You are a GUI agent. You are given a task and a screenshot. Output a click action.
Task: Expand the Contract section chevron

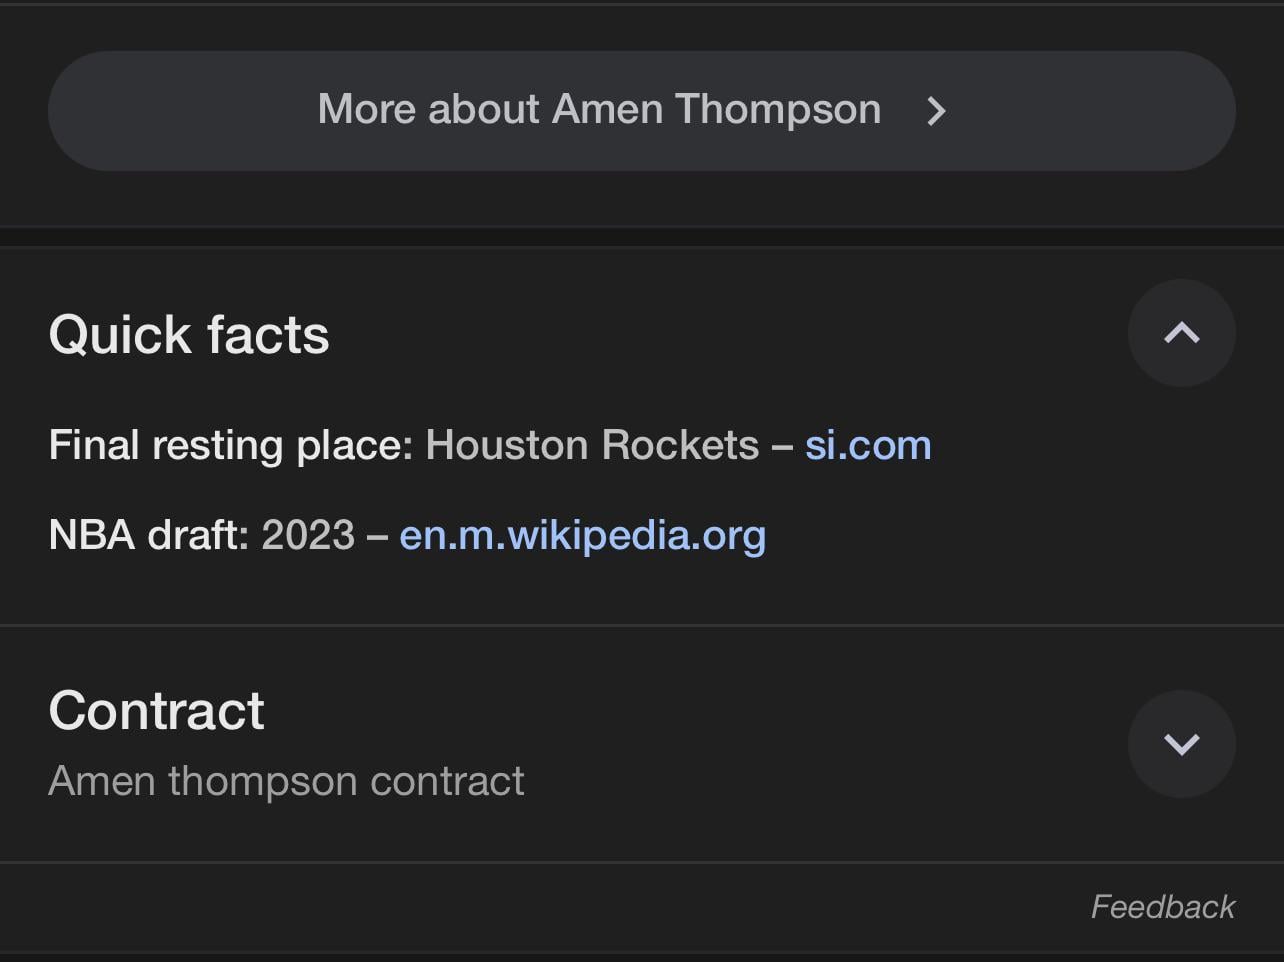click(1181, 744)
